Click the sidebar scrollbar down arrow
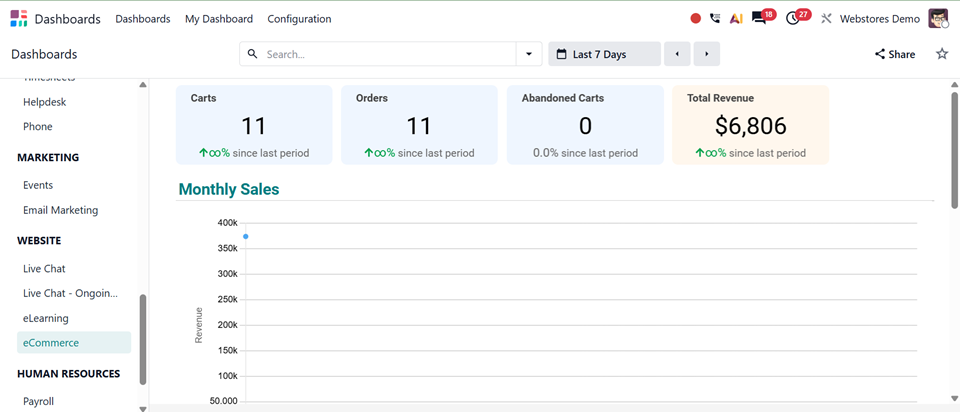This screenshot has height=412, width=960. coord(143,408)
